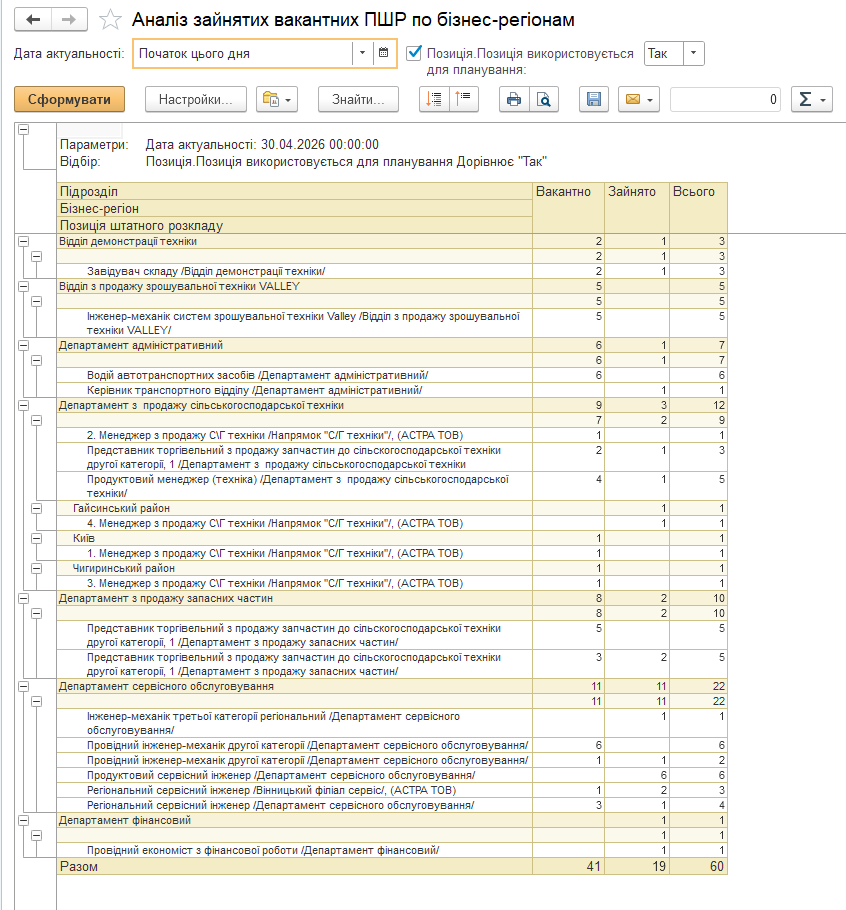Collapse all report groups icon
The image size is (846, 910).
coord(465,99)
